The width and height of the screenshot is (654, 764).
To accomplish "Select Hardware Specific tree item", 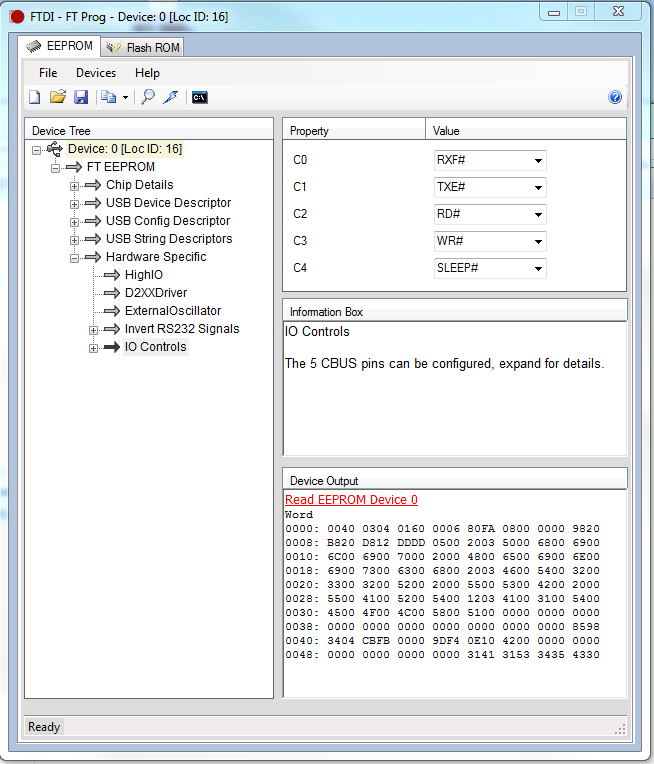I will 156,257.
